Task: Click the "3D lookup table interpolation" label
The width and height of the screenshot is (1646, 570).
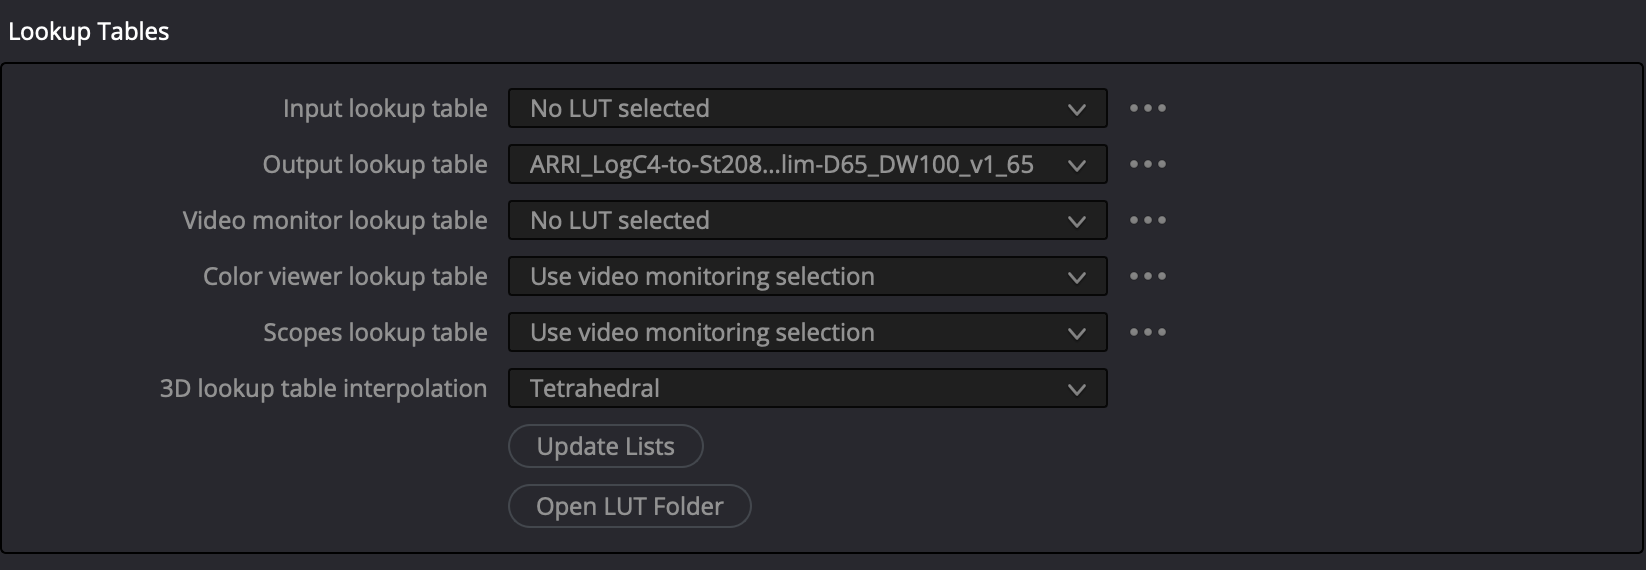Action: coord(323,388)
